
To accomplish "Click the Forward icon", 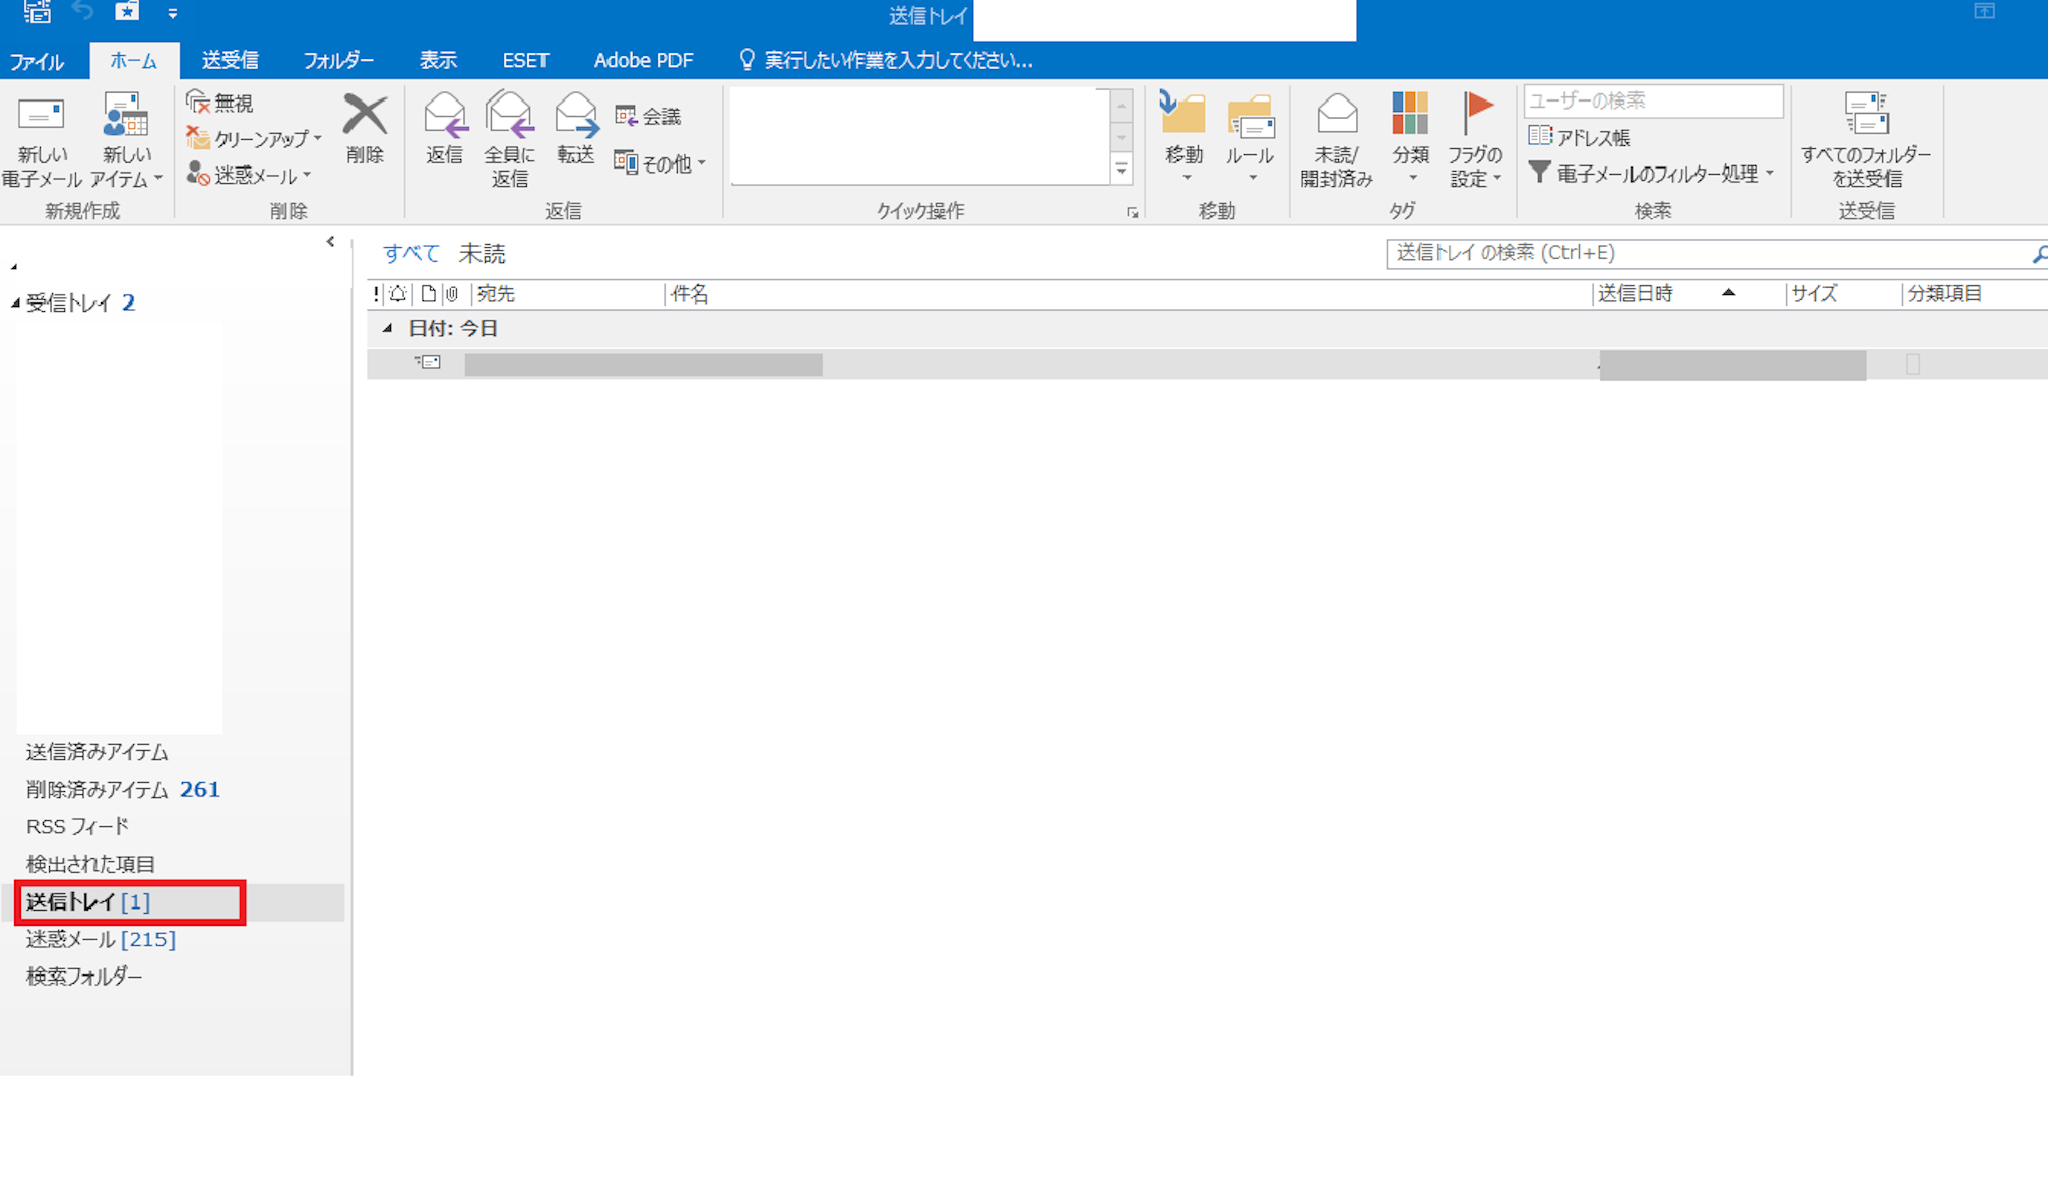I will pos(576,116).
